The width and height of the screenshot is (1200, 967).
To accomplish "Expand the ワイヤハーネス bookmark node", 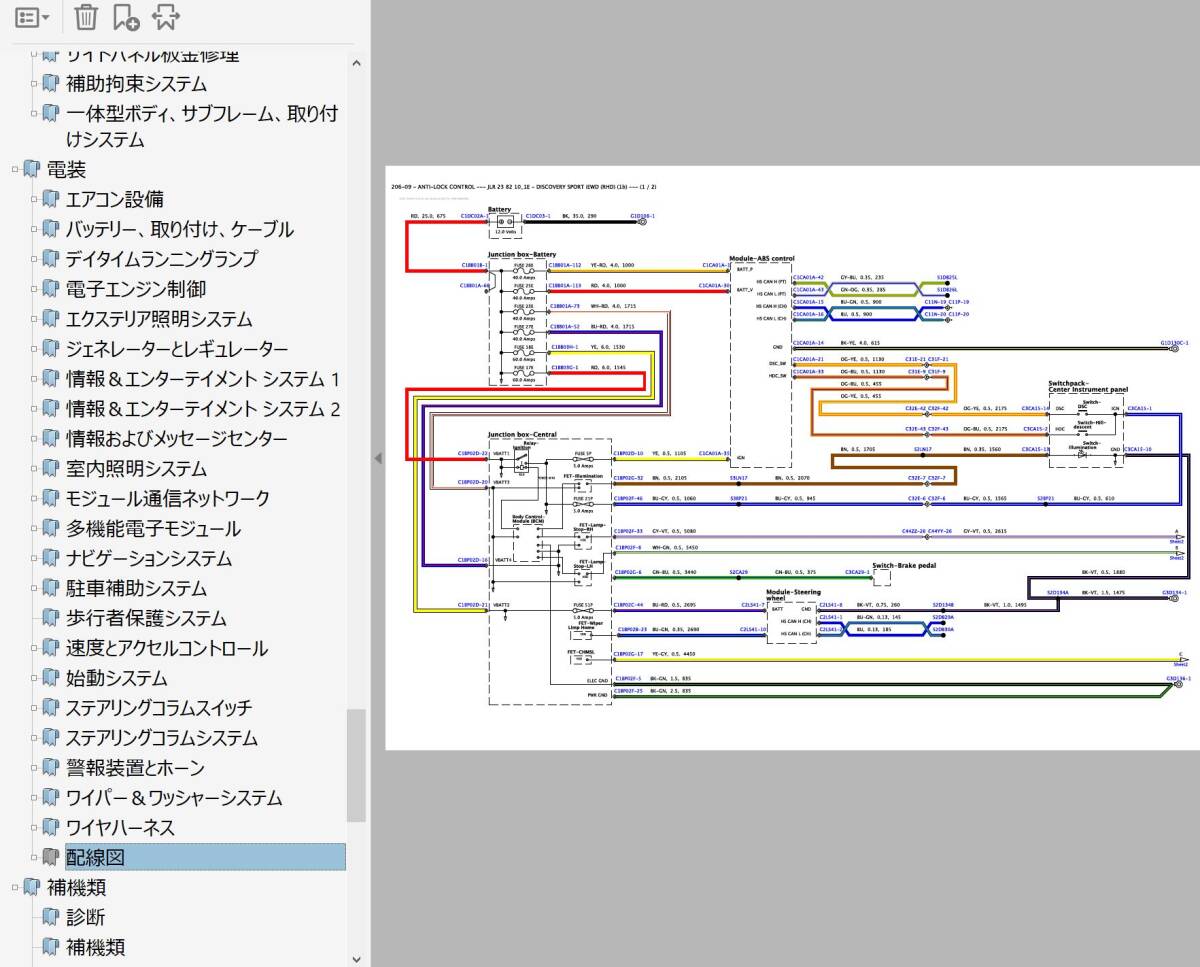I will pos(33,827).
